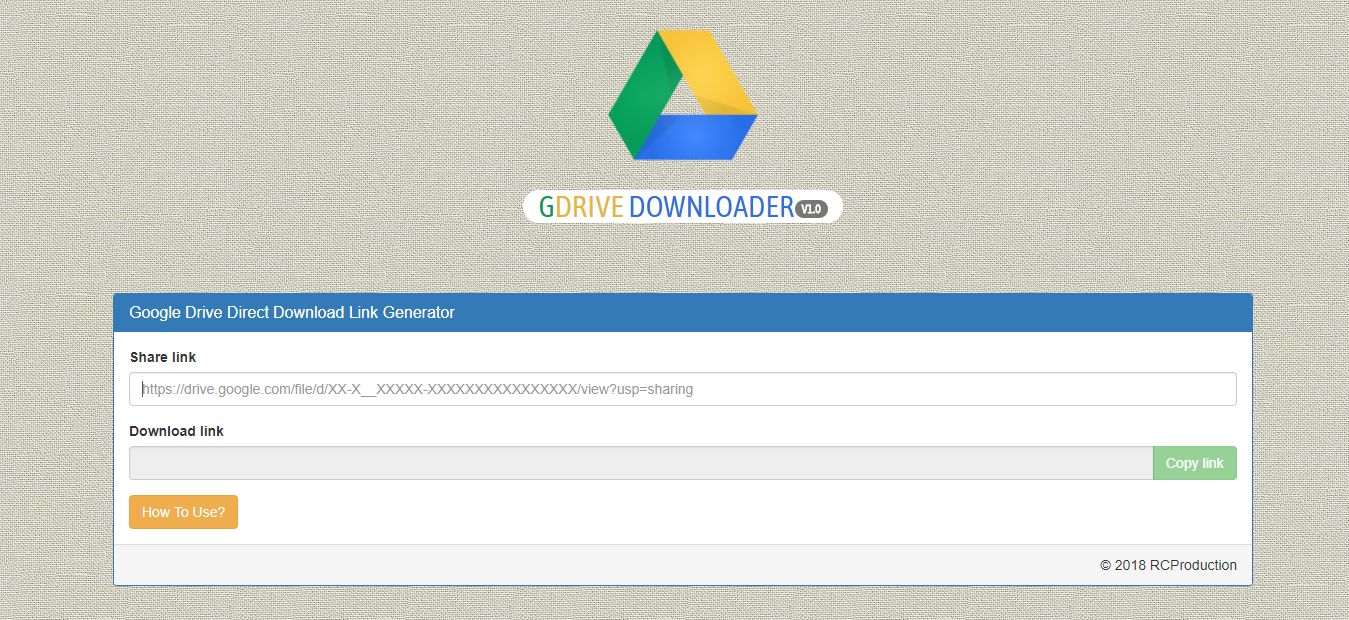This screenshot has height=620, width=1349.
Task: Click the V1.0 version badge
Action: pyautogui.click(x=811, y=209)
